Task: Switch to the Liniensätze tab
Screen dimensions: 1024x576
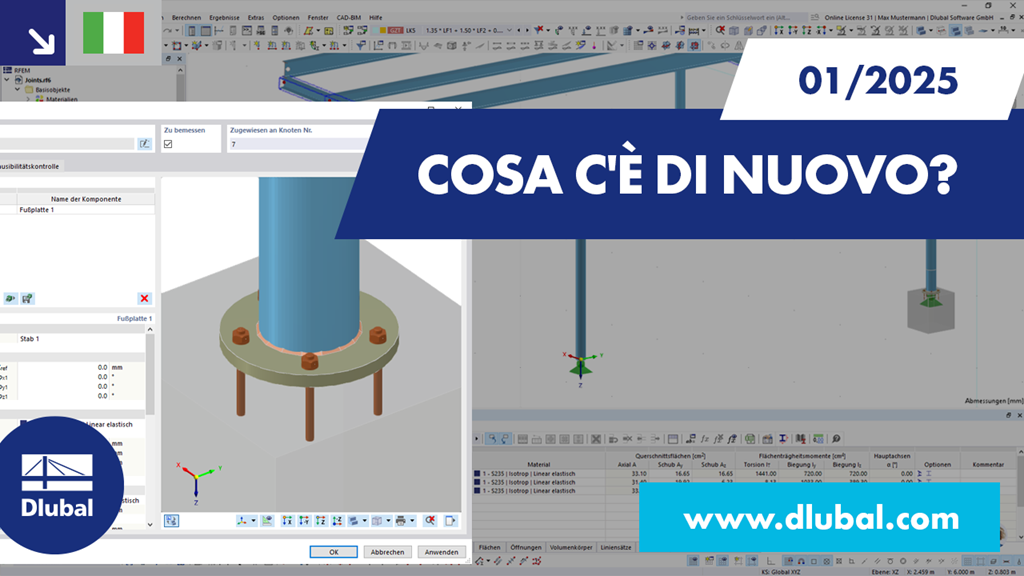Action: 616,547
